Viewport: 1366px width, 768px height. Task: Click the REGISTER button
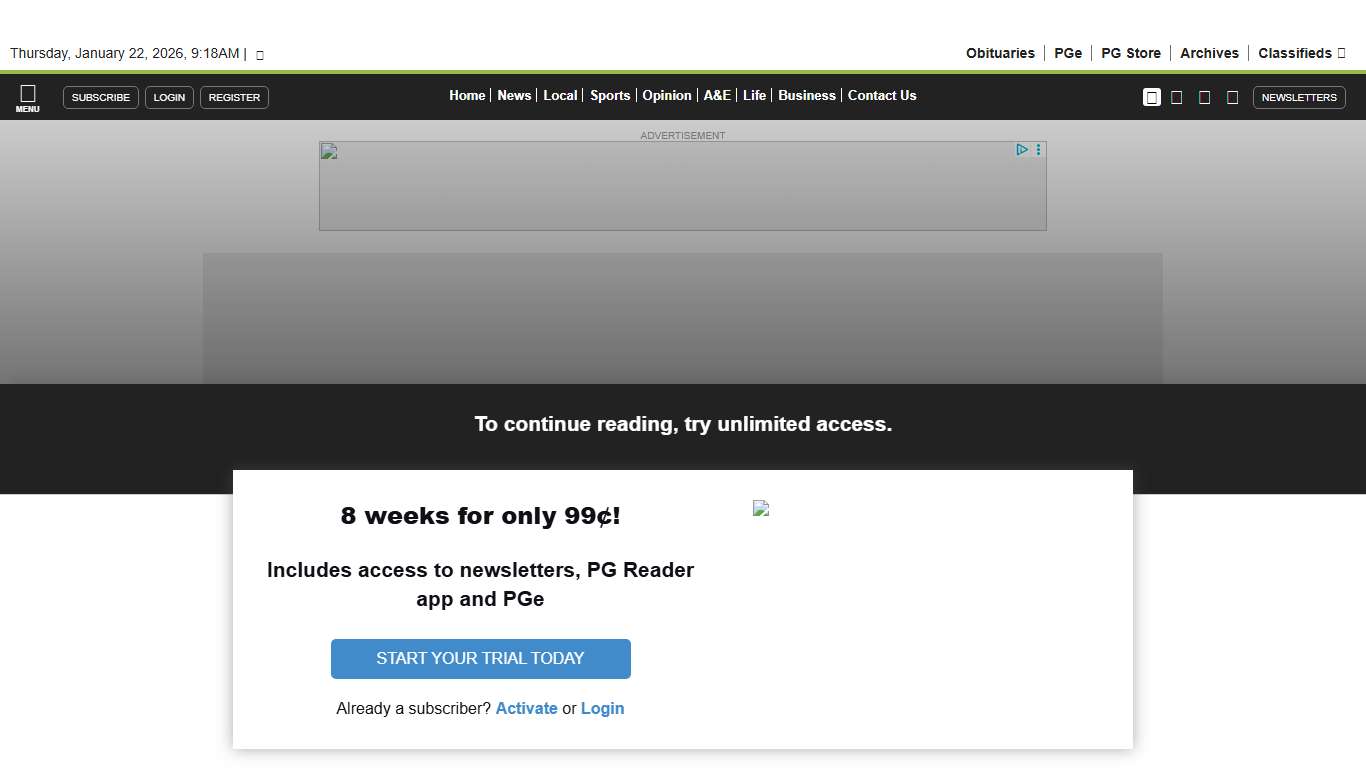(x=234, y=97)
